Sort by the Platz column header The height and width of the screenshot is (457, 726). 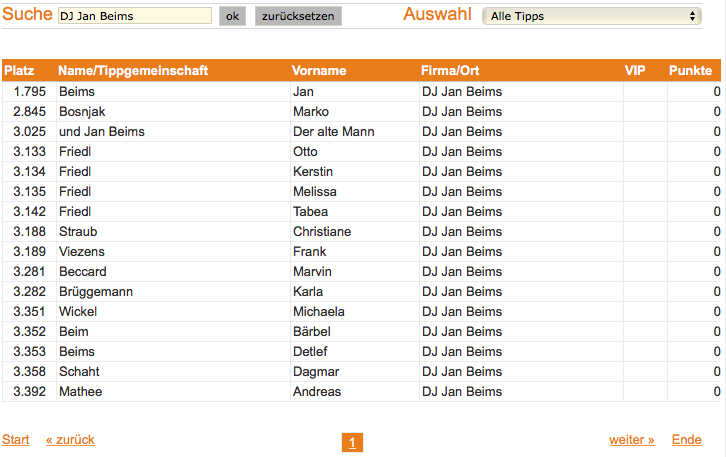tap(19, 70)
